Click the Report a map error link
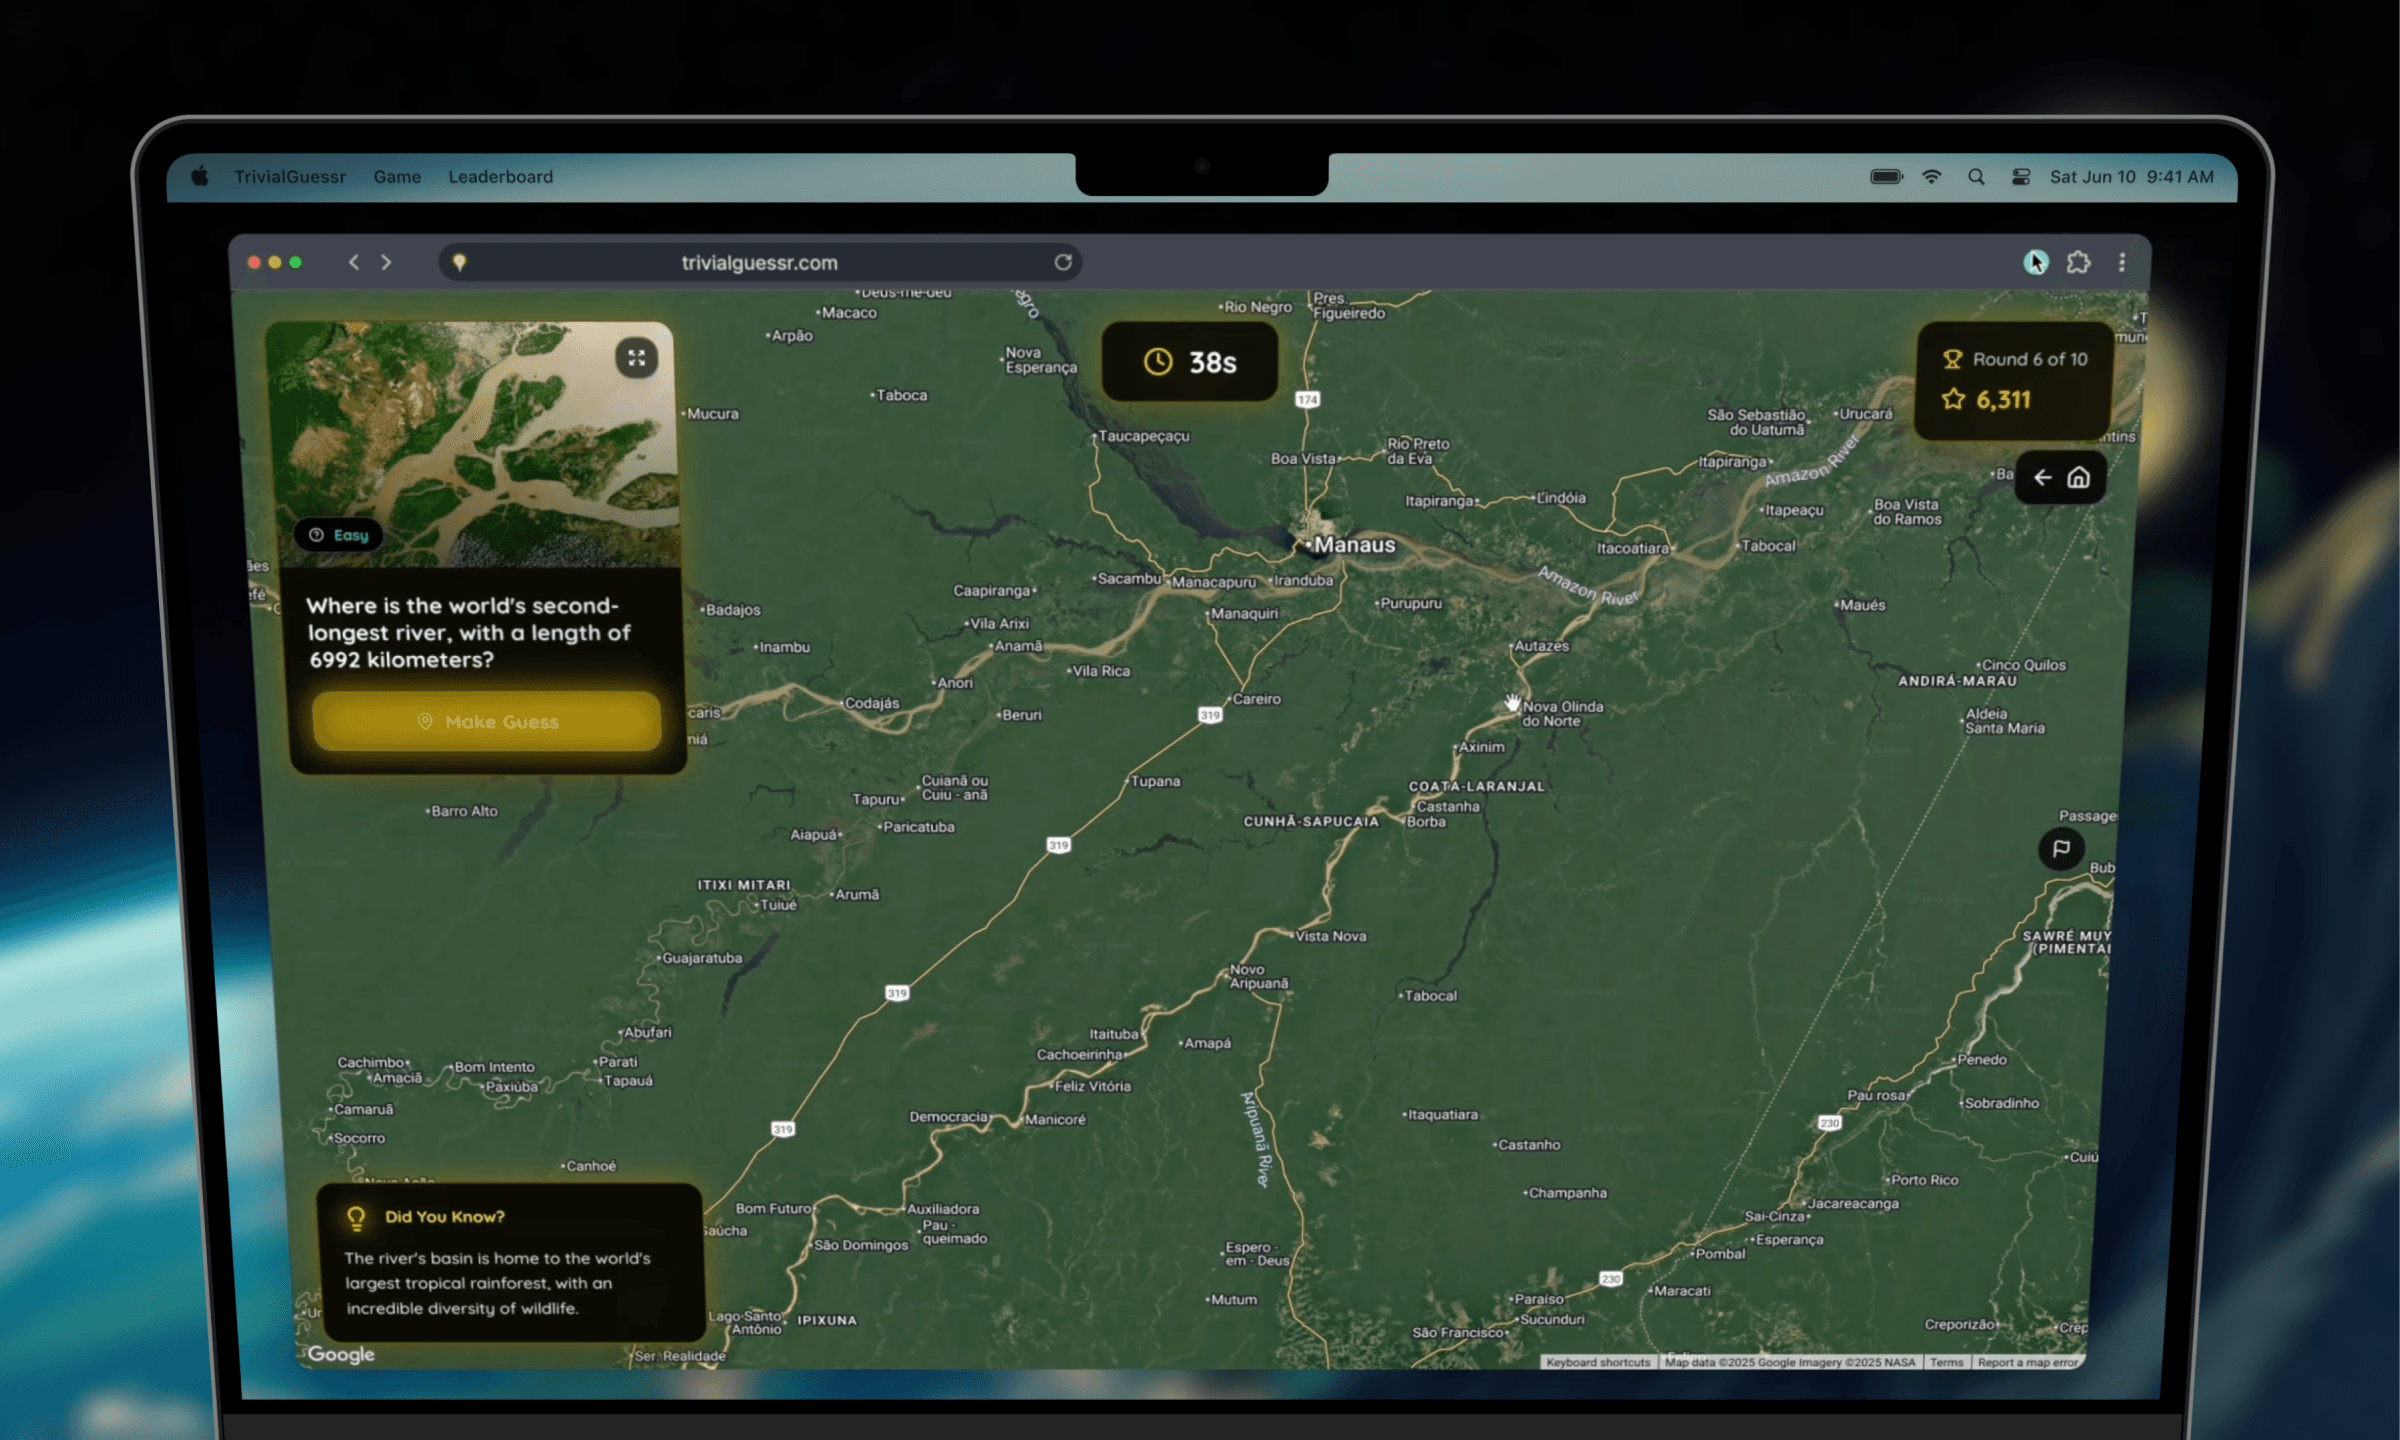 tap(2027, 1362)
